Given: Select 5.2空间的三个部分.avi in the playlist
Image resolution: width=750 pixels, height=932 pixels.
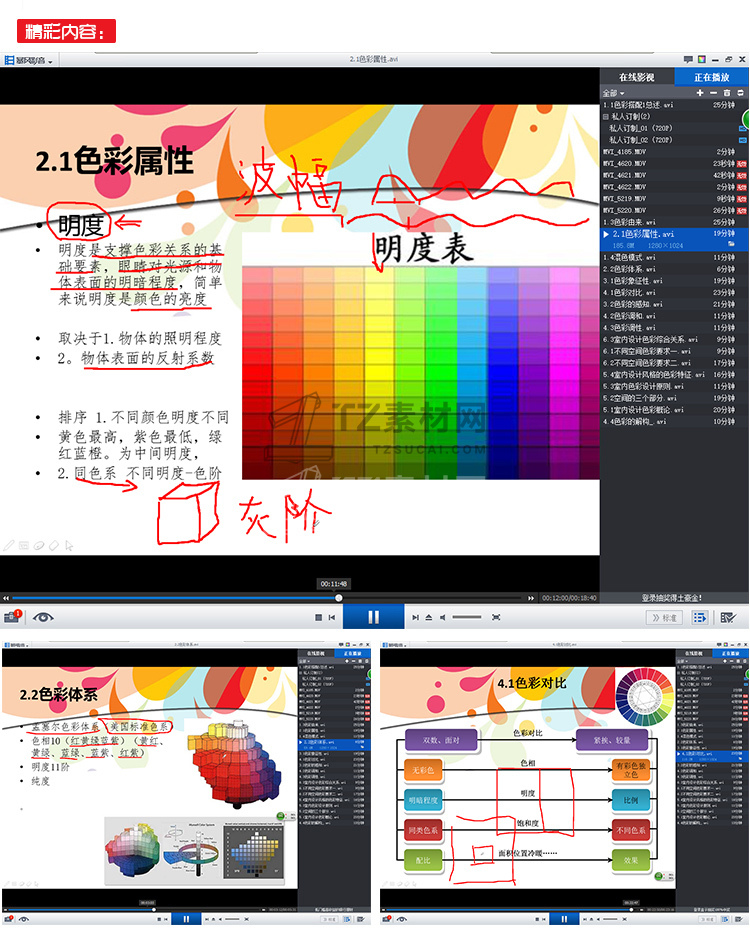Looking at the screenshot, I should pyautogui.click(x=674, y=398).
